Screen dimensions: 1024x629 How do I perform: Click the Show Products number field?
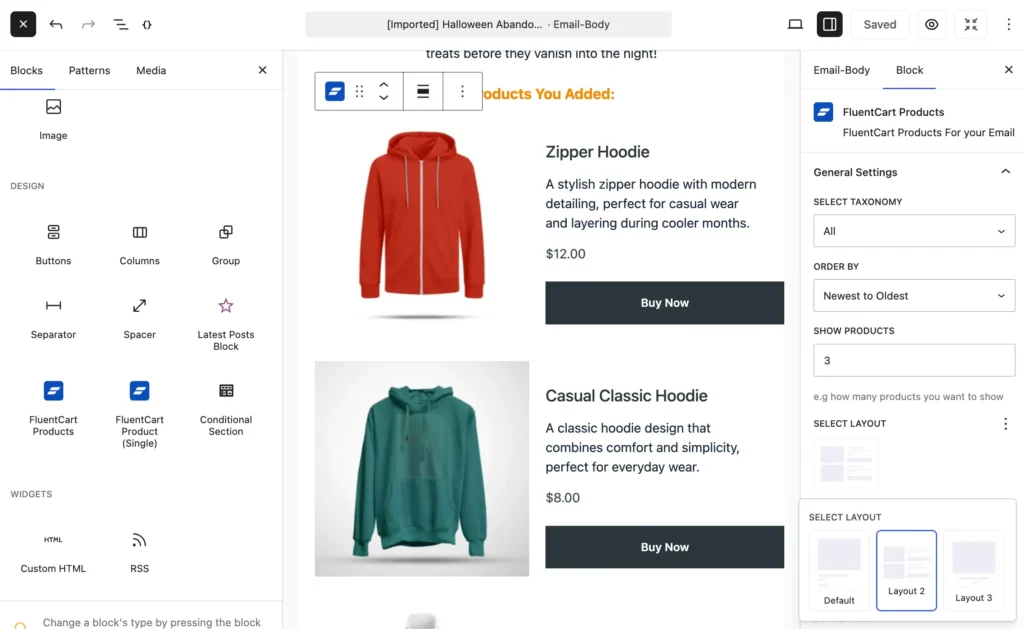click(x=914, y=360)
